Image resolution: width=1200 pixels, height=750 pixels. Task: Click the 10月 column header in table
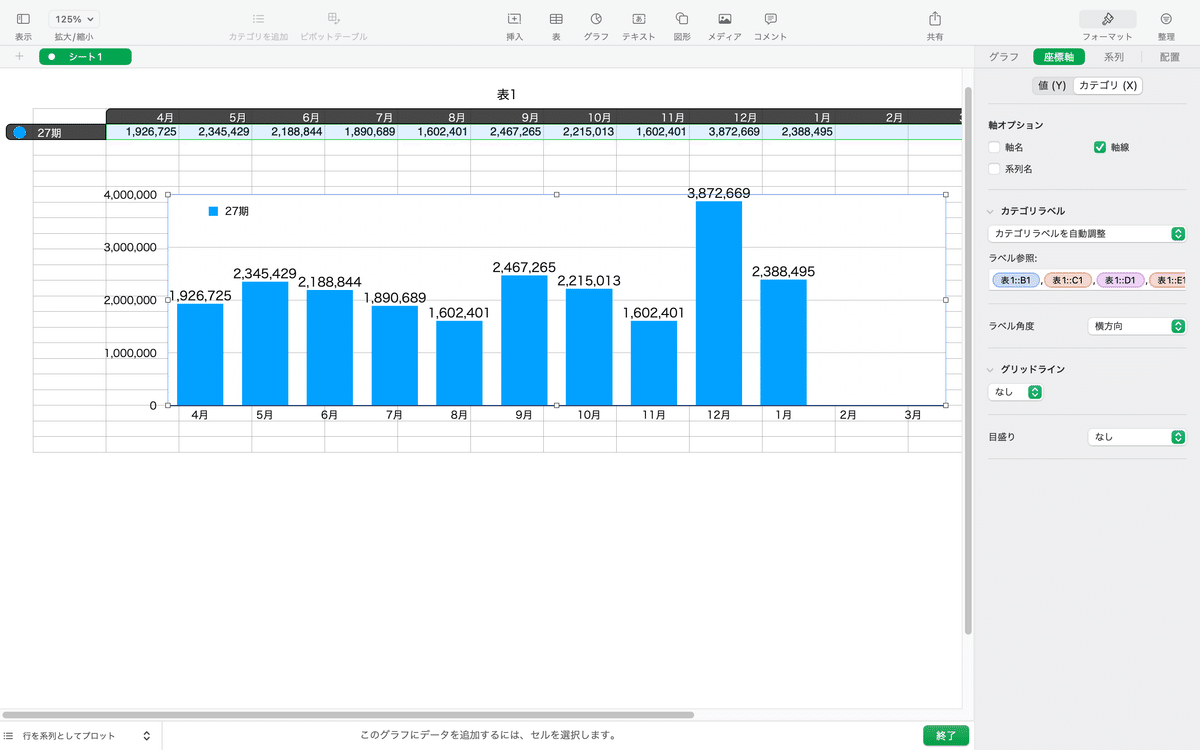click(580, 116)
